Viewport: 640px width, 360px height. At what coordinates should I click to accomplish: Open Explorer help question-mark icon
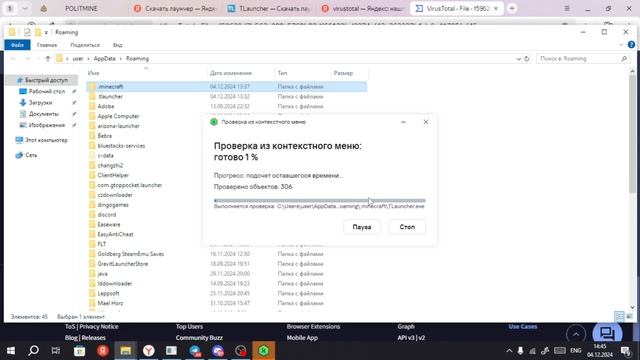tap(631, 45)
